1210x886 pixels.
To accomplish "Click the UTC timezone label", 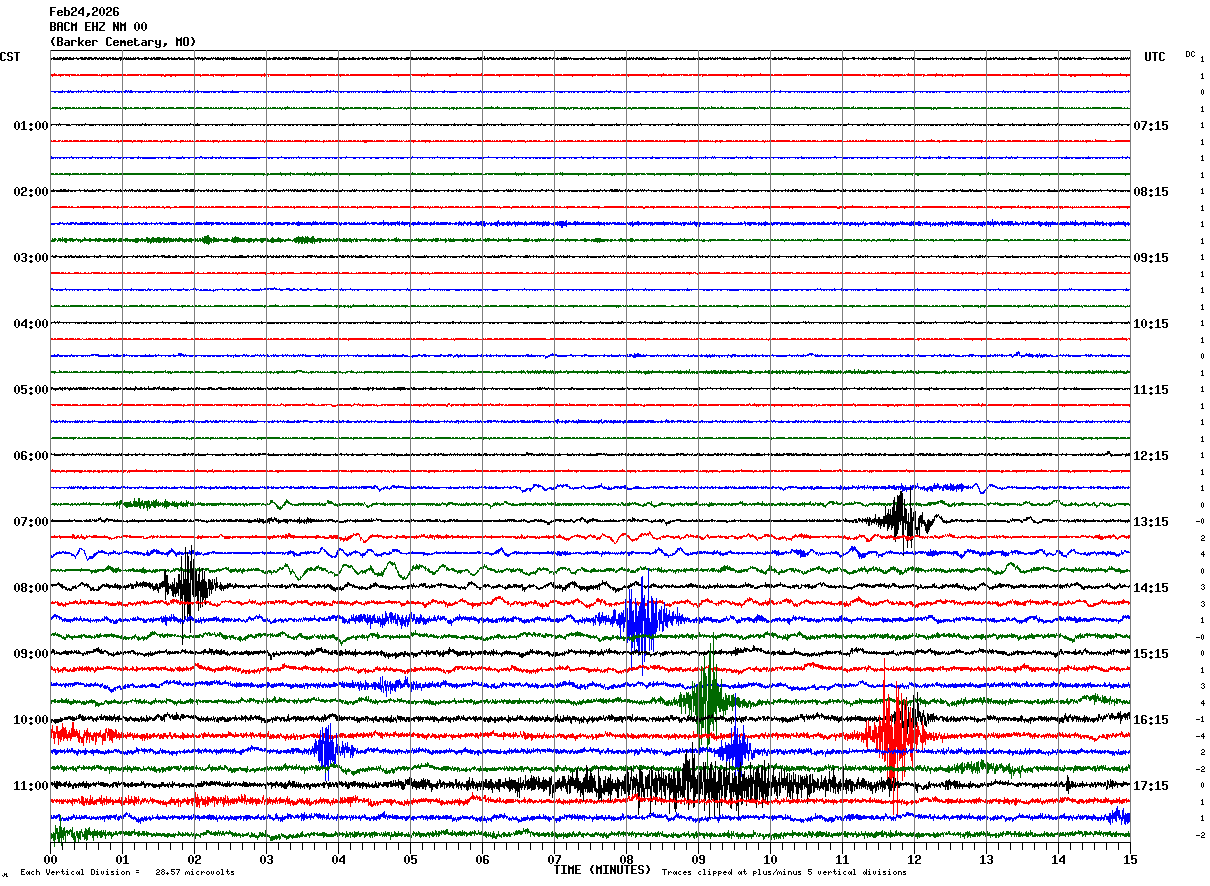I will [x=1155, y=57].
